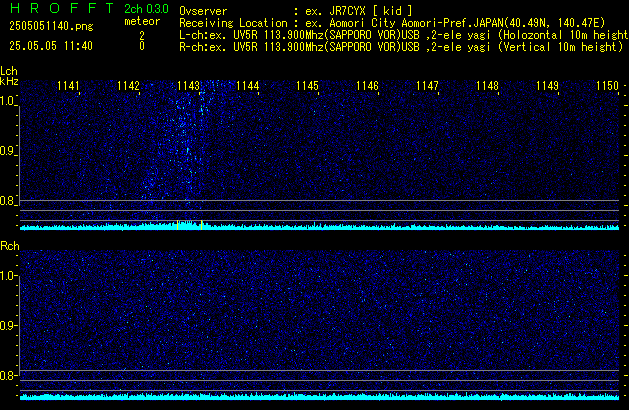Viewport: 629px width, 410px height.
Task: Click the 2ch 0.3.0 version label
Action: [146, 9]
